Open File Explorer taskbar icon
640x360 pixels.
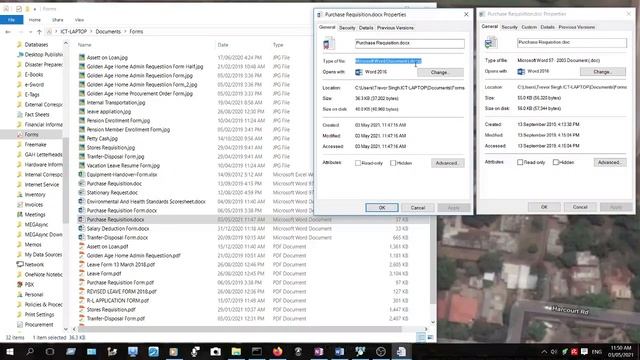[x=236, y=351]
